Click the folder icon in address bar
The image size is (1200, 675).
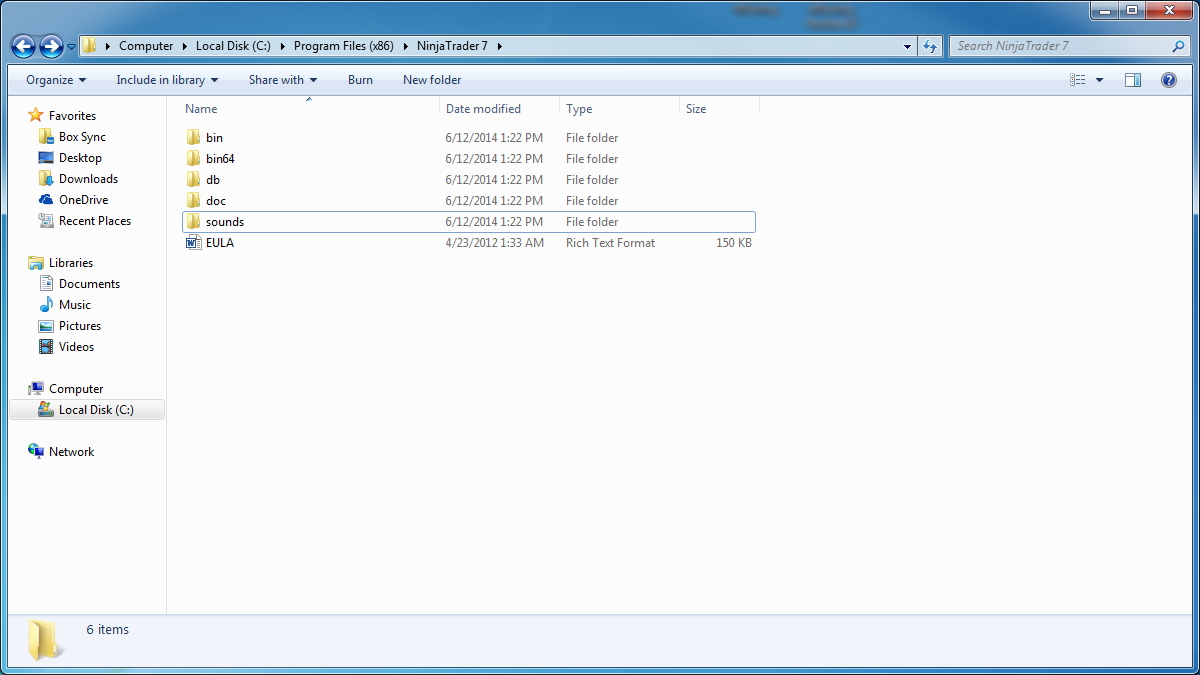click(x=89, y=46)
